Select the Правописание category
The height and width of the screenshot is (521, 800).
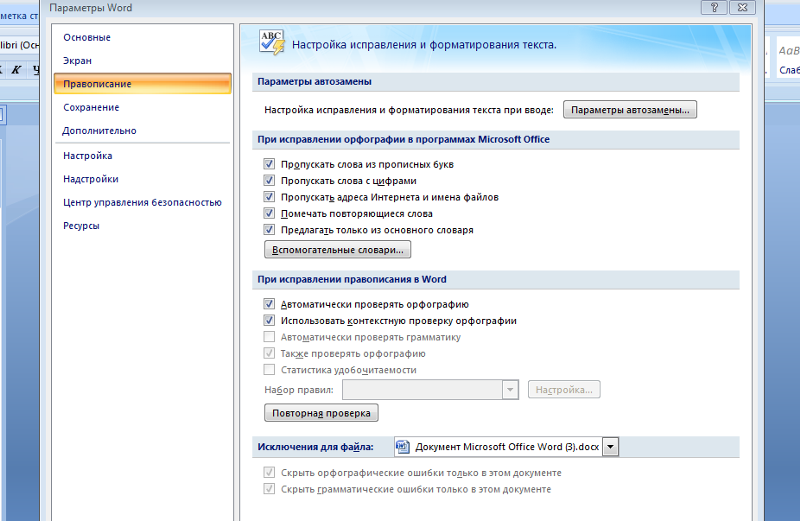click(142, 84)
